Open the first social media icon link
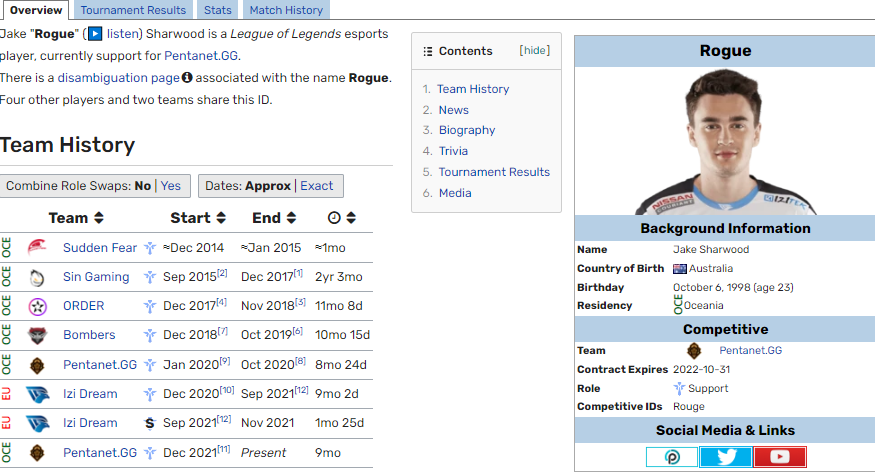Screen dimensions: 875x472 pos(672,457)
